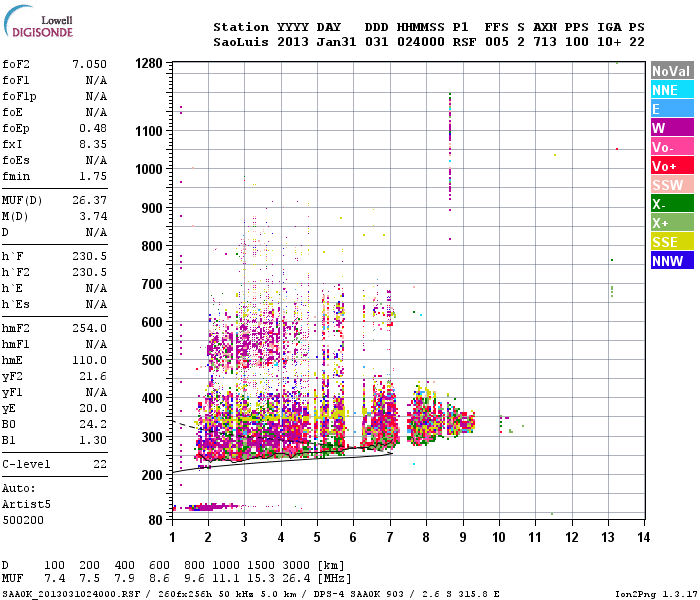Click the fxI value 8.35
Viewport: 700px width, 600px height.
tap(93, 144)
